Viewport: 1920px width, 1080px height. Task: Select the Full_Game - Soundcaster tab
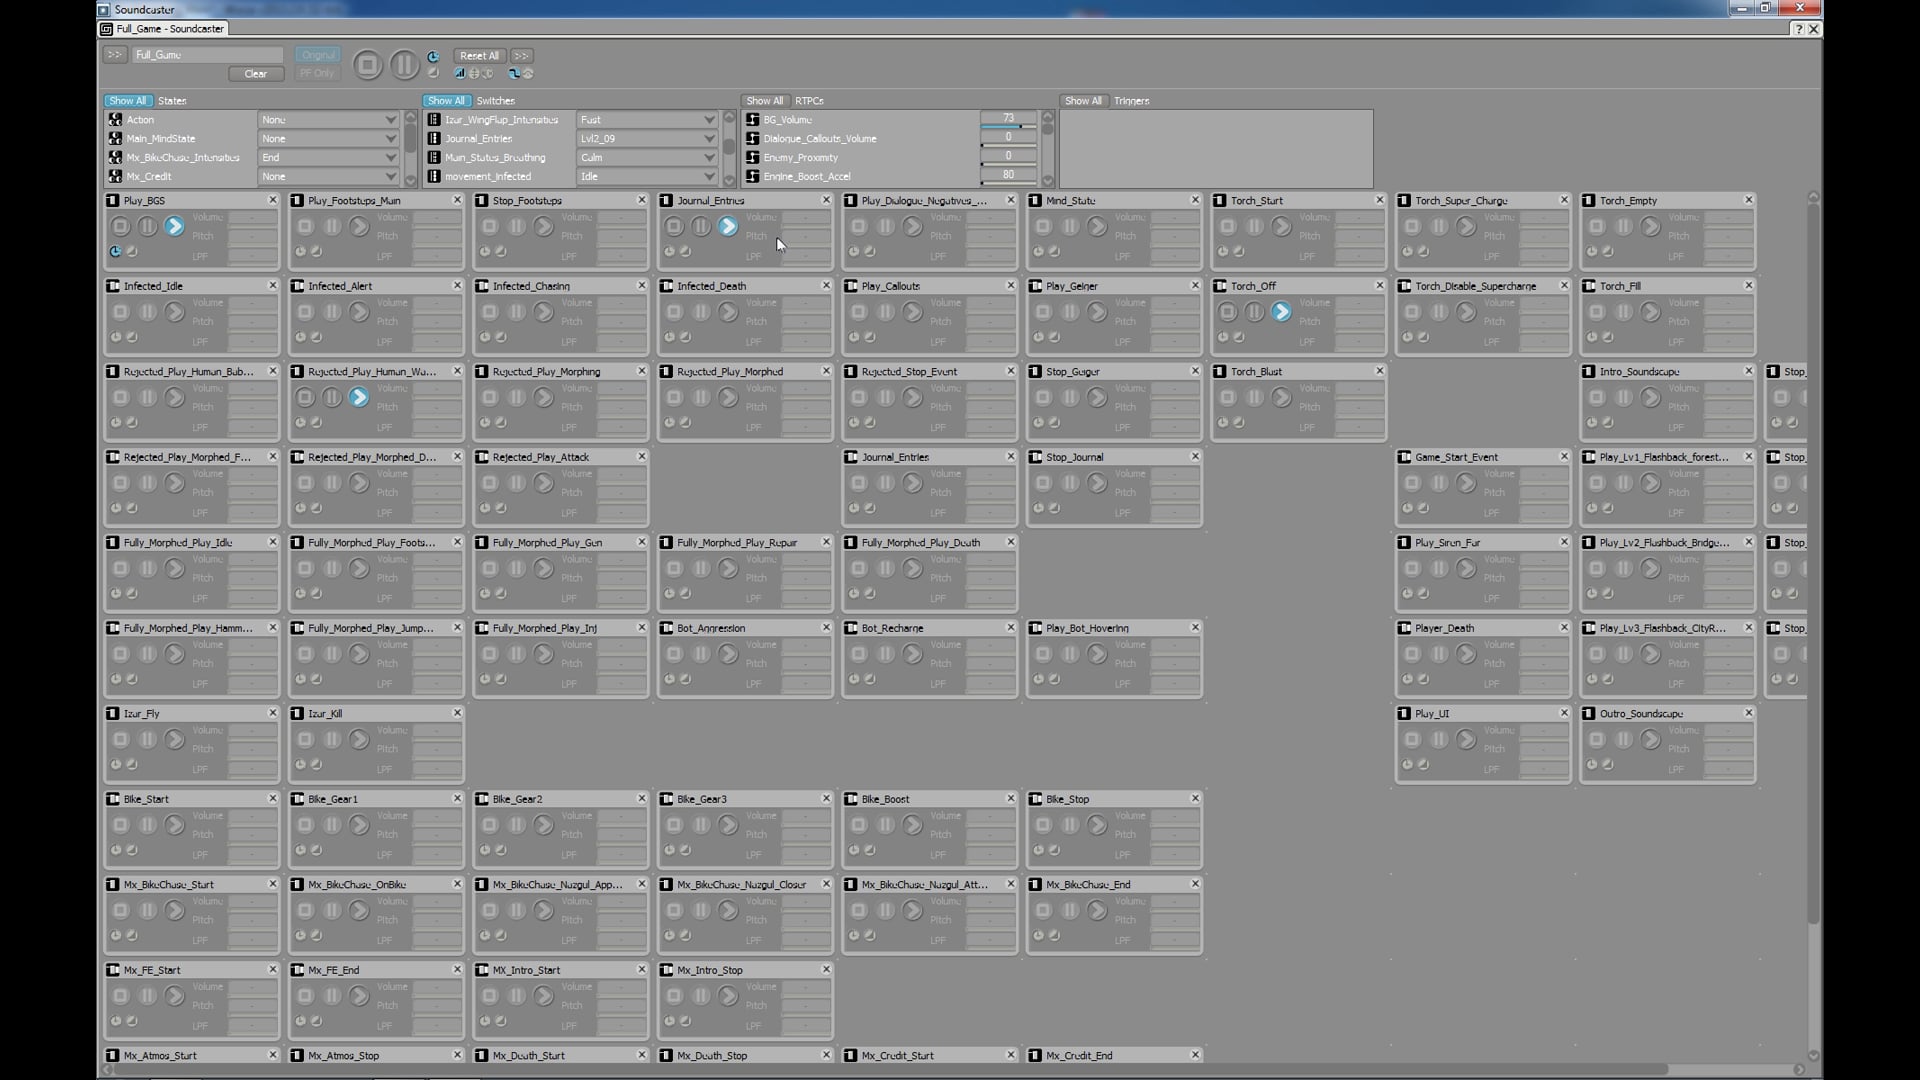(168, 29)
